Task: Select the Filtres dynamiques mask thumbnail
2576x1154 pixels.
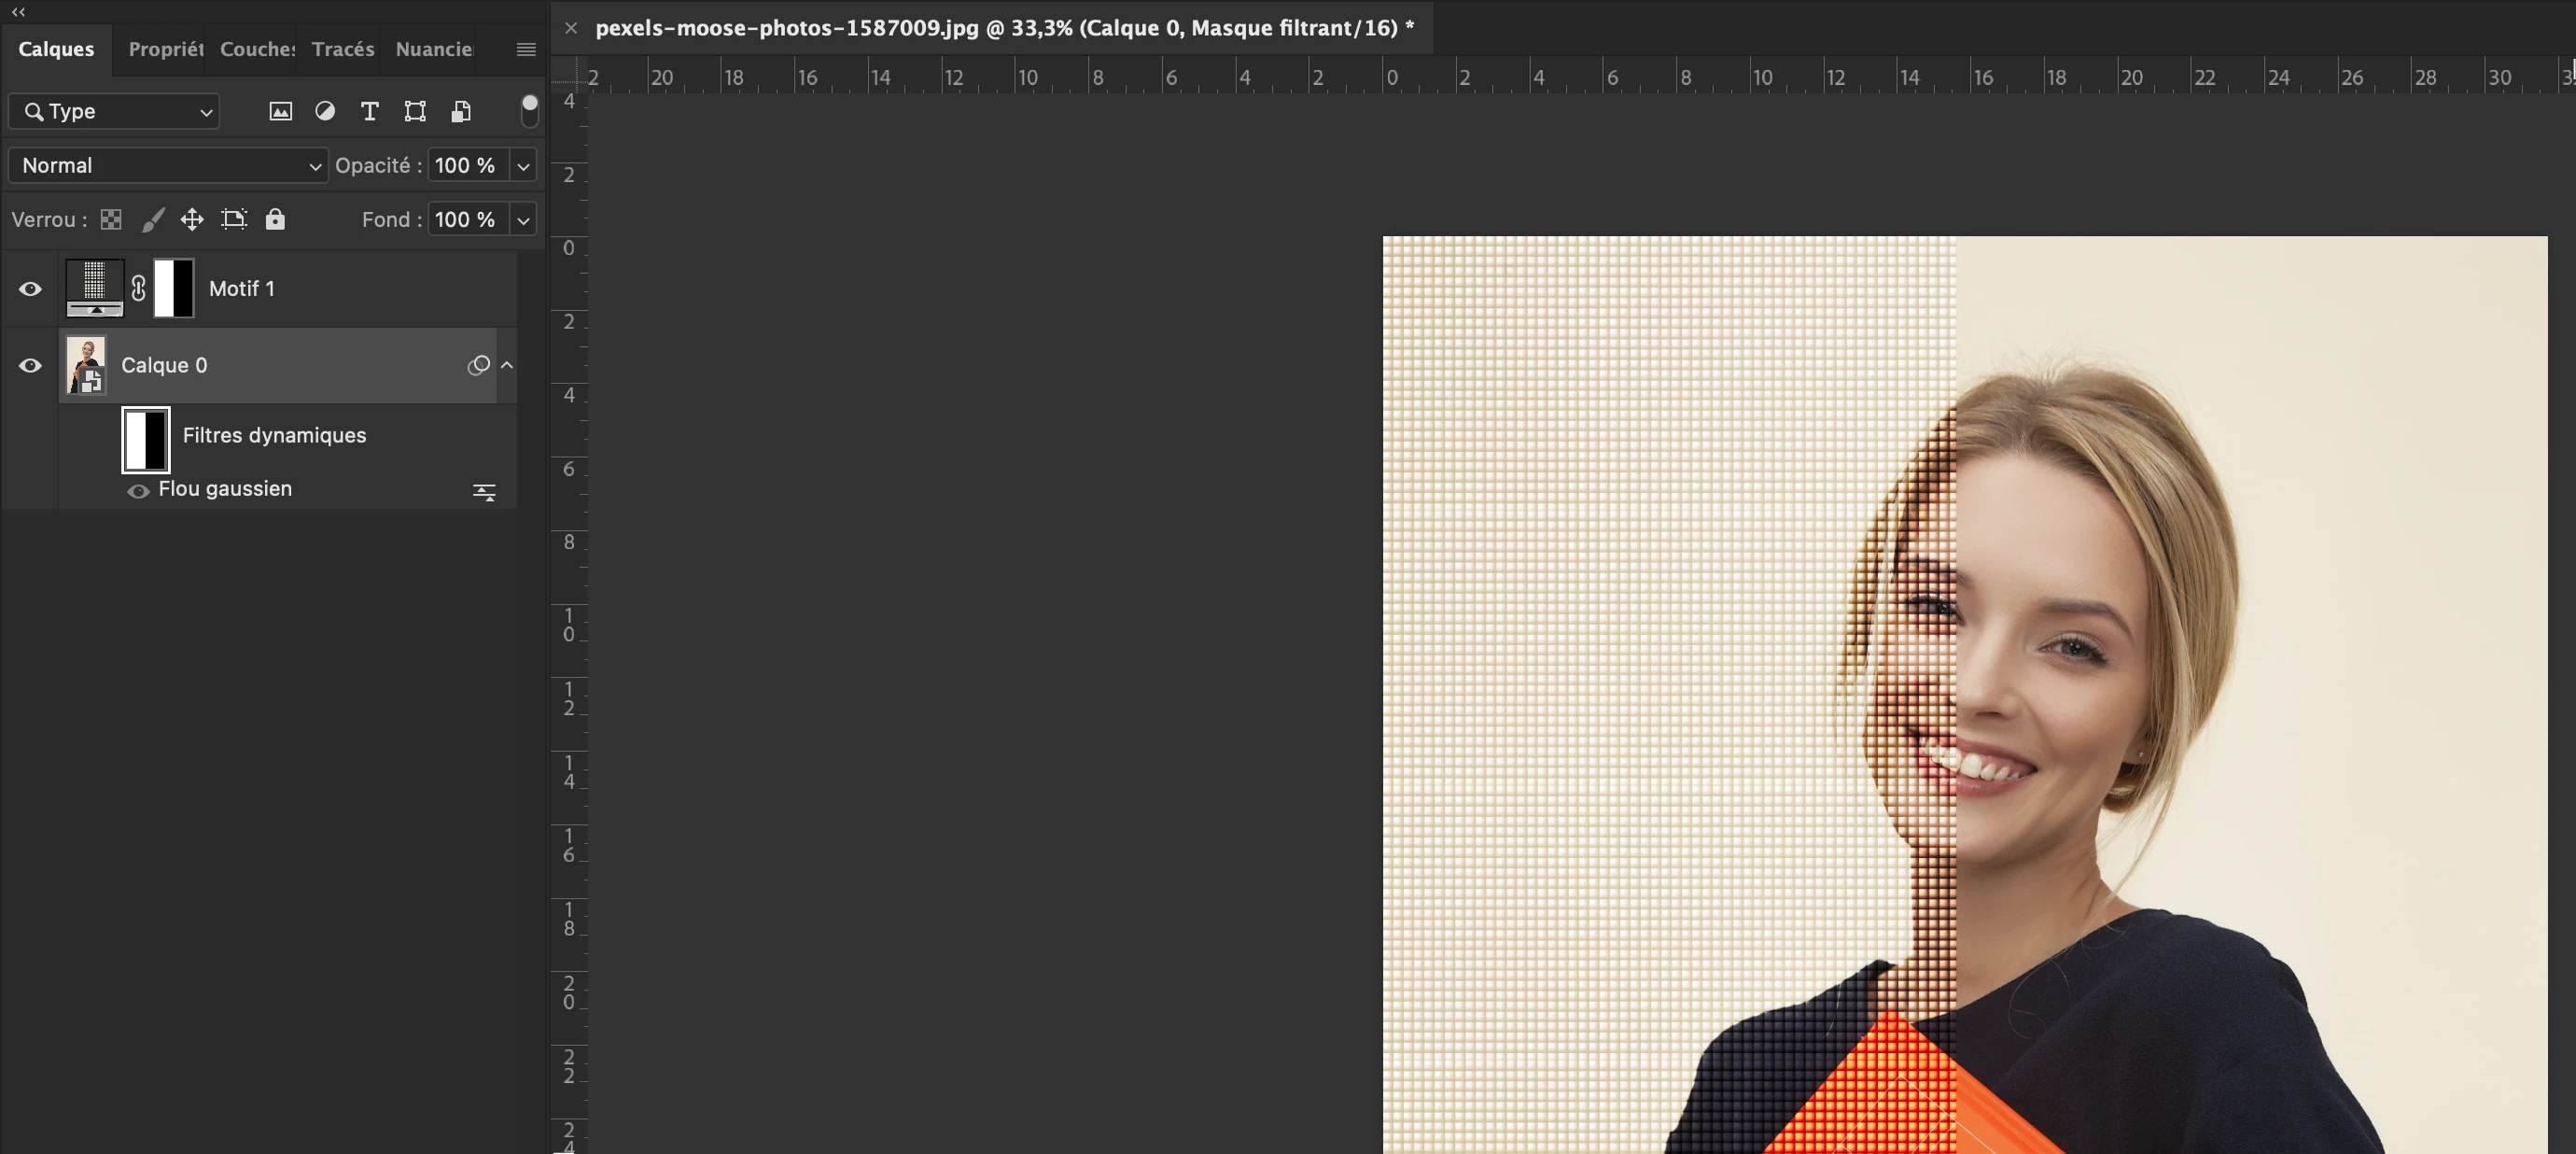Action: point(146,439)
